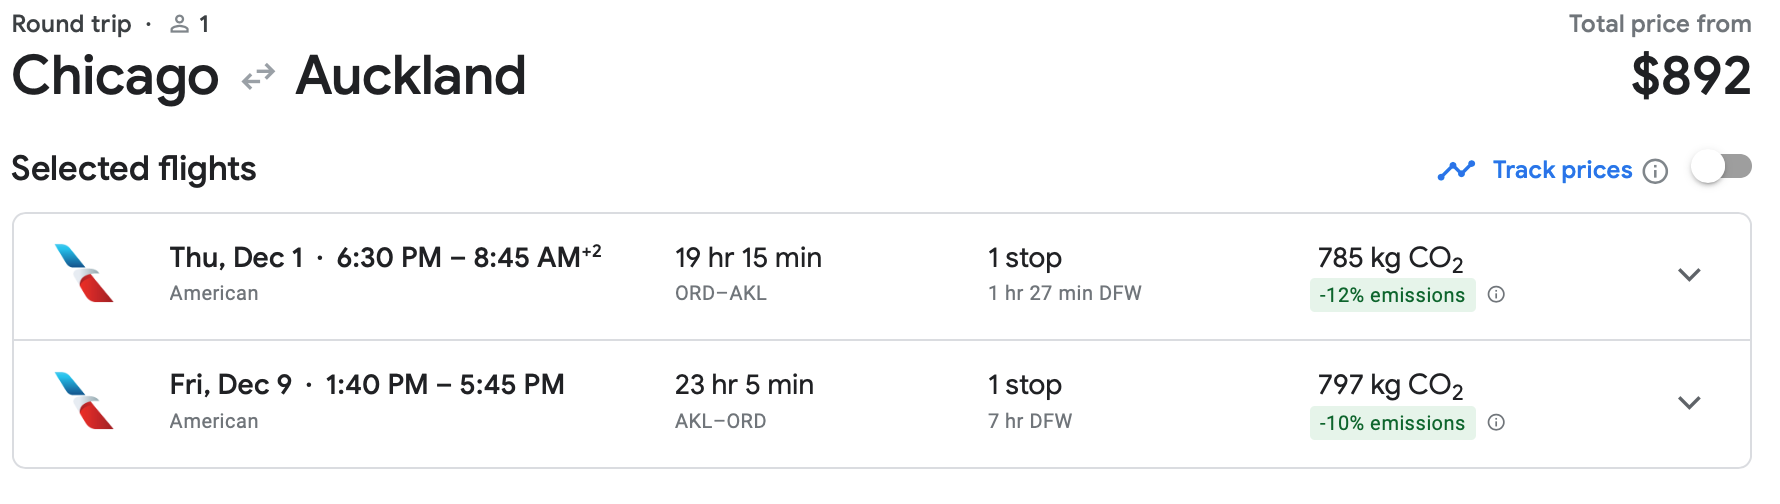Expand the Thu, Dec 1 flight details
Viewport: 1780px width, 504px height.
(x=1689, y=275)
